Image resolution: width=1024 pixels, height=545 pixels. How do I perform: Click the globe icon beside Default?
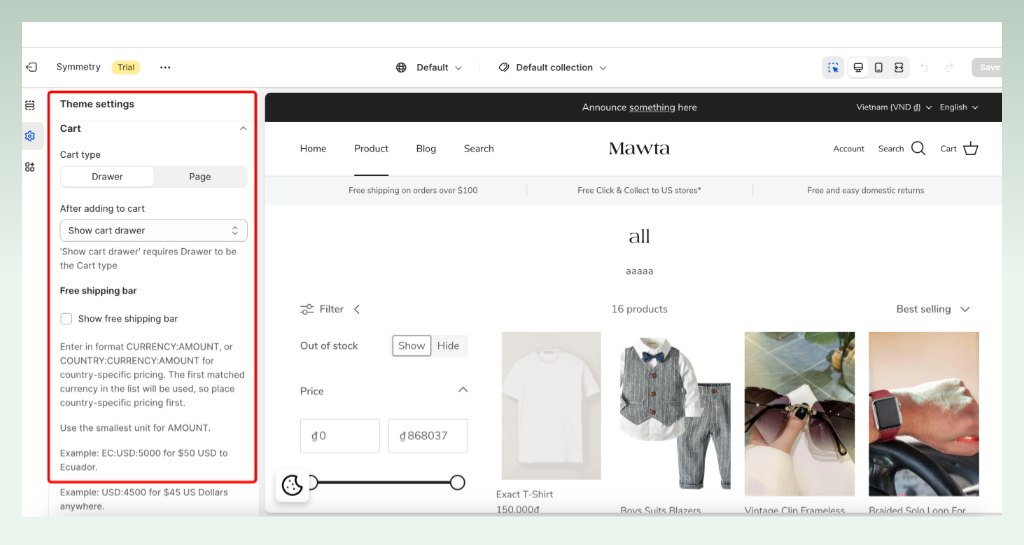click(401, 67)
